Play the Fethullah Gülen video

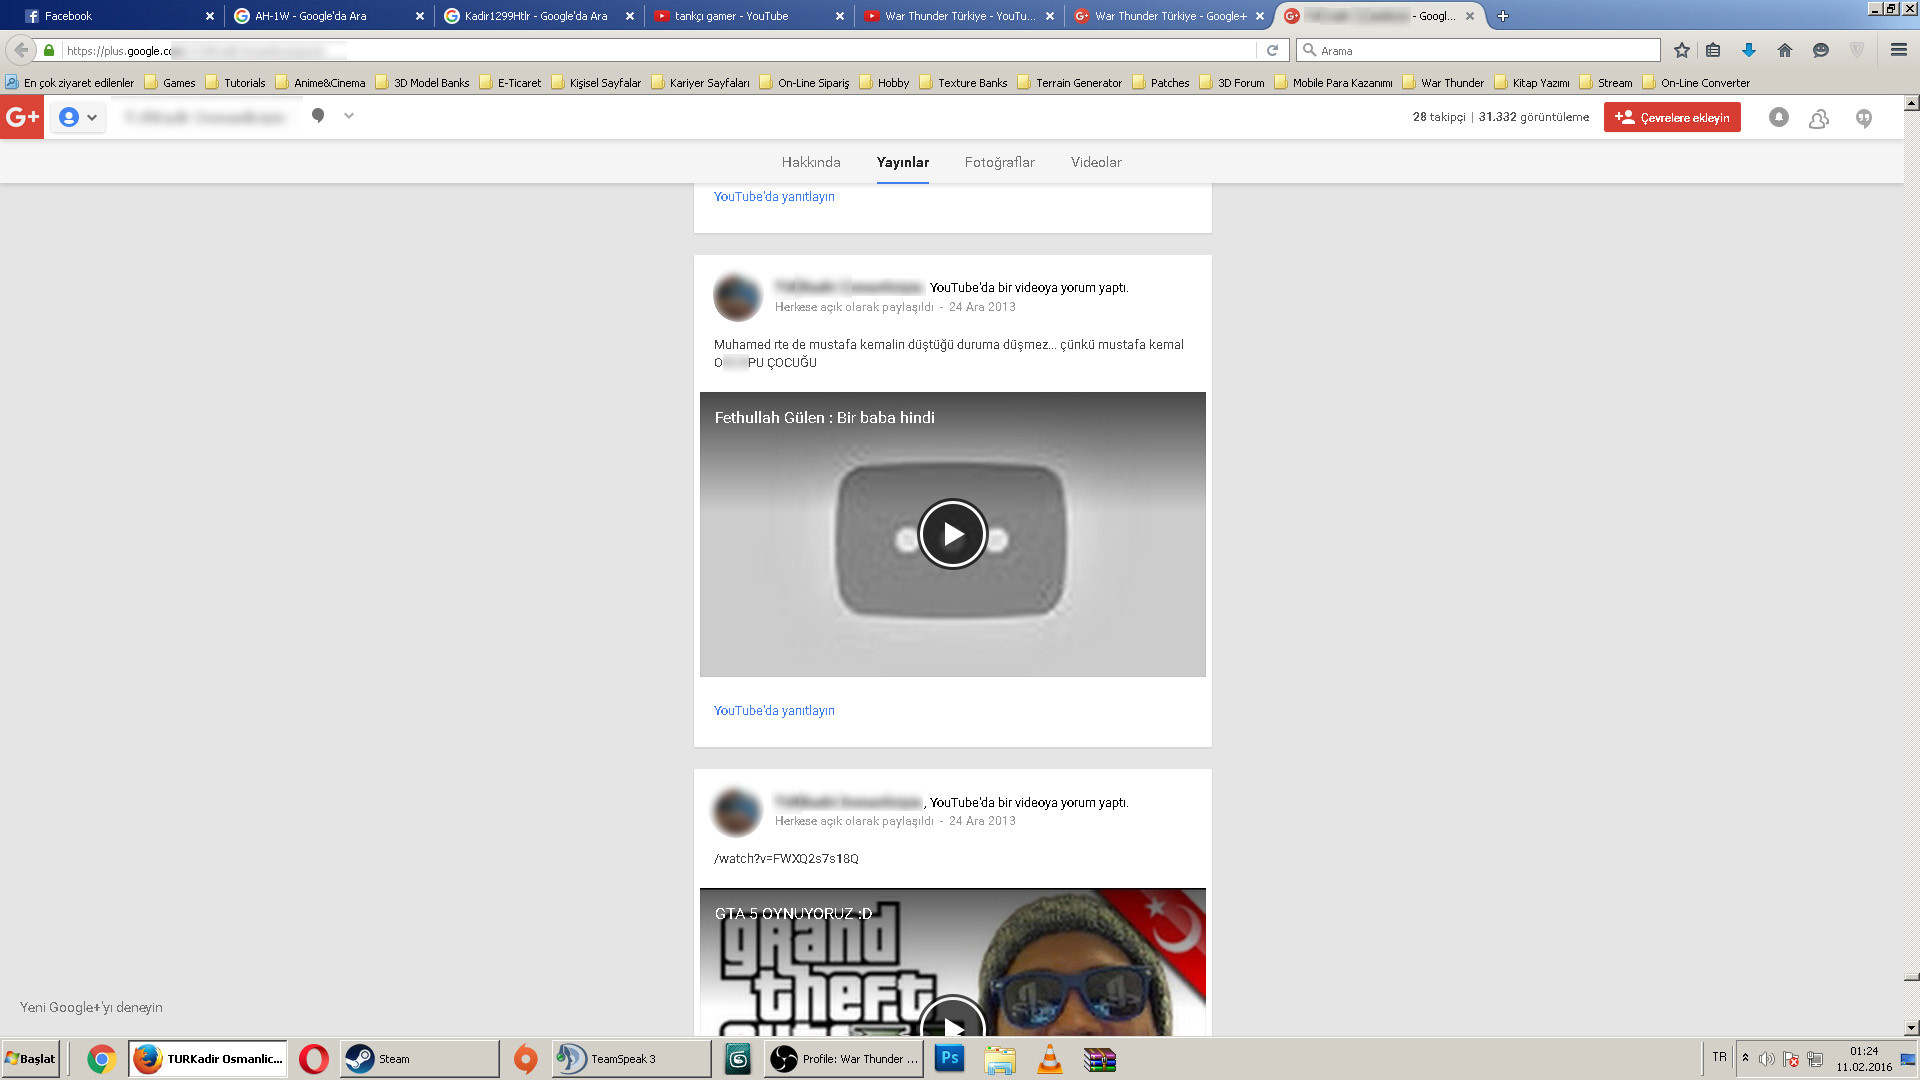click(x=952, y=534)
